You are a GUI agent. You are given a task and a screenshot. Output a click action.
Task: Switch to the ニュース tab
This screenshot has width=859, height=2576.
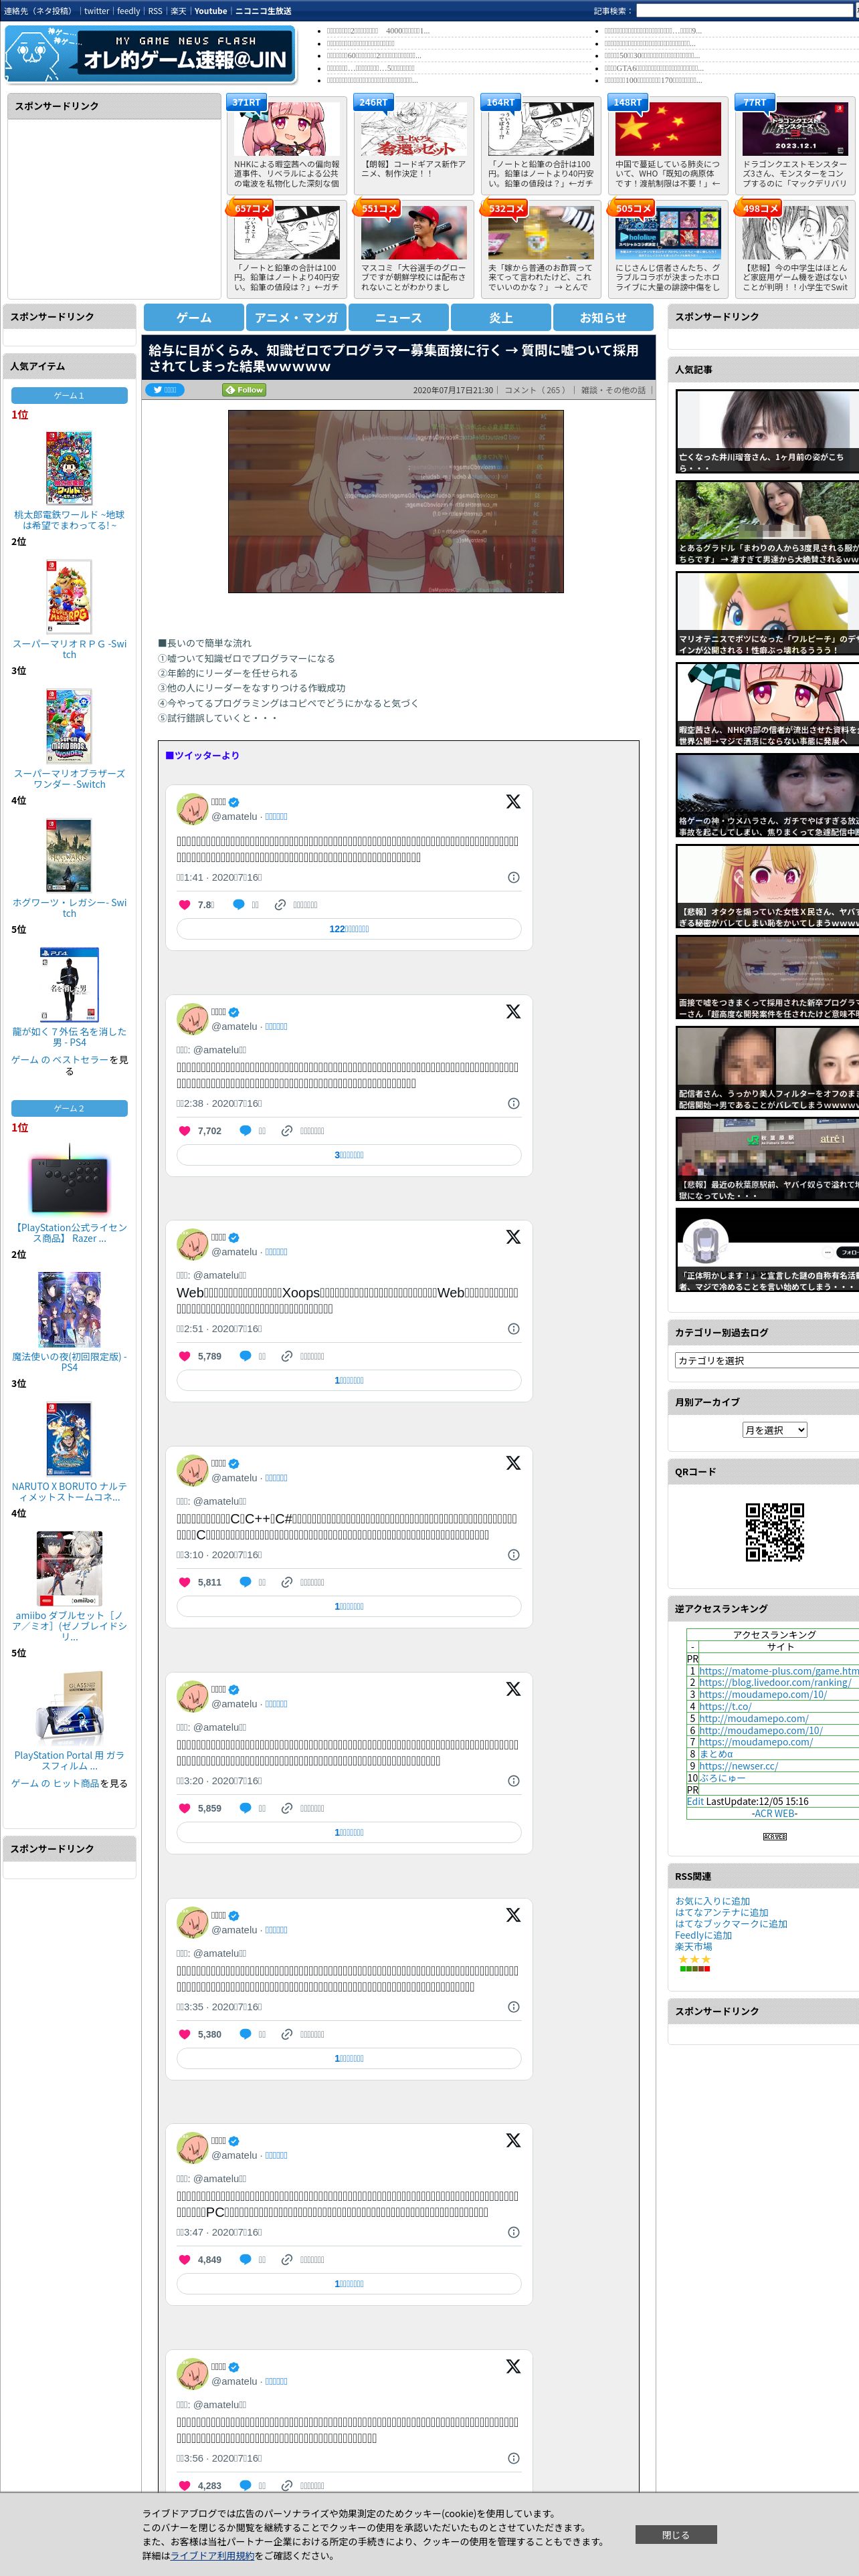point(398,317)
